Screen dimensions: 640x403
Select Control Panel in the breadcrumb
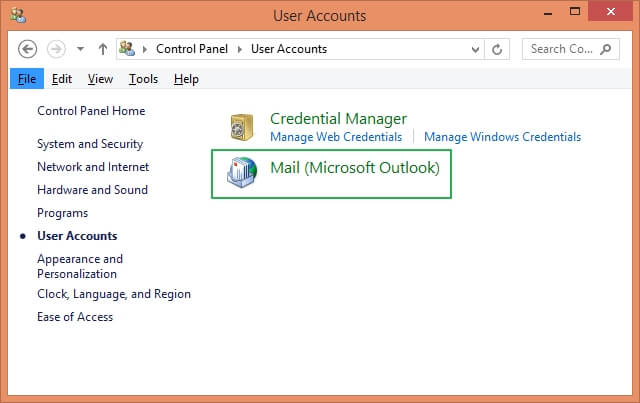coord(192,49)
